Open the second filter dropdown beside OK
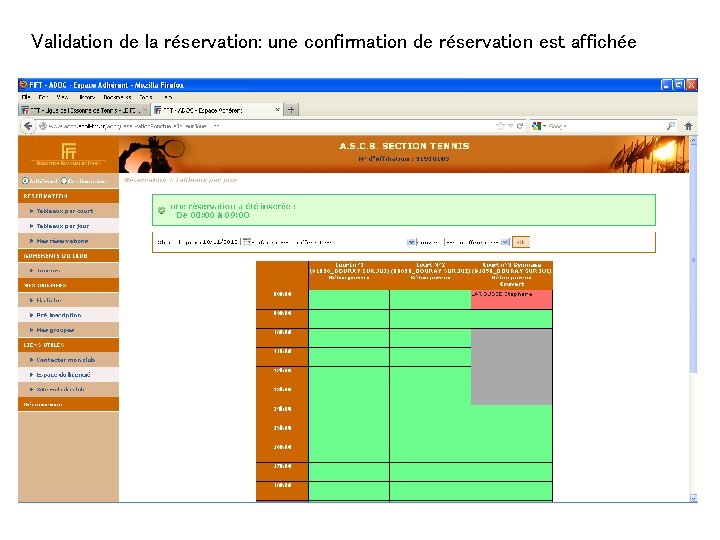Screen dimensions: 720x540 coord(505,242)
